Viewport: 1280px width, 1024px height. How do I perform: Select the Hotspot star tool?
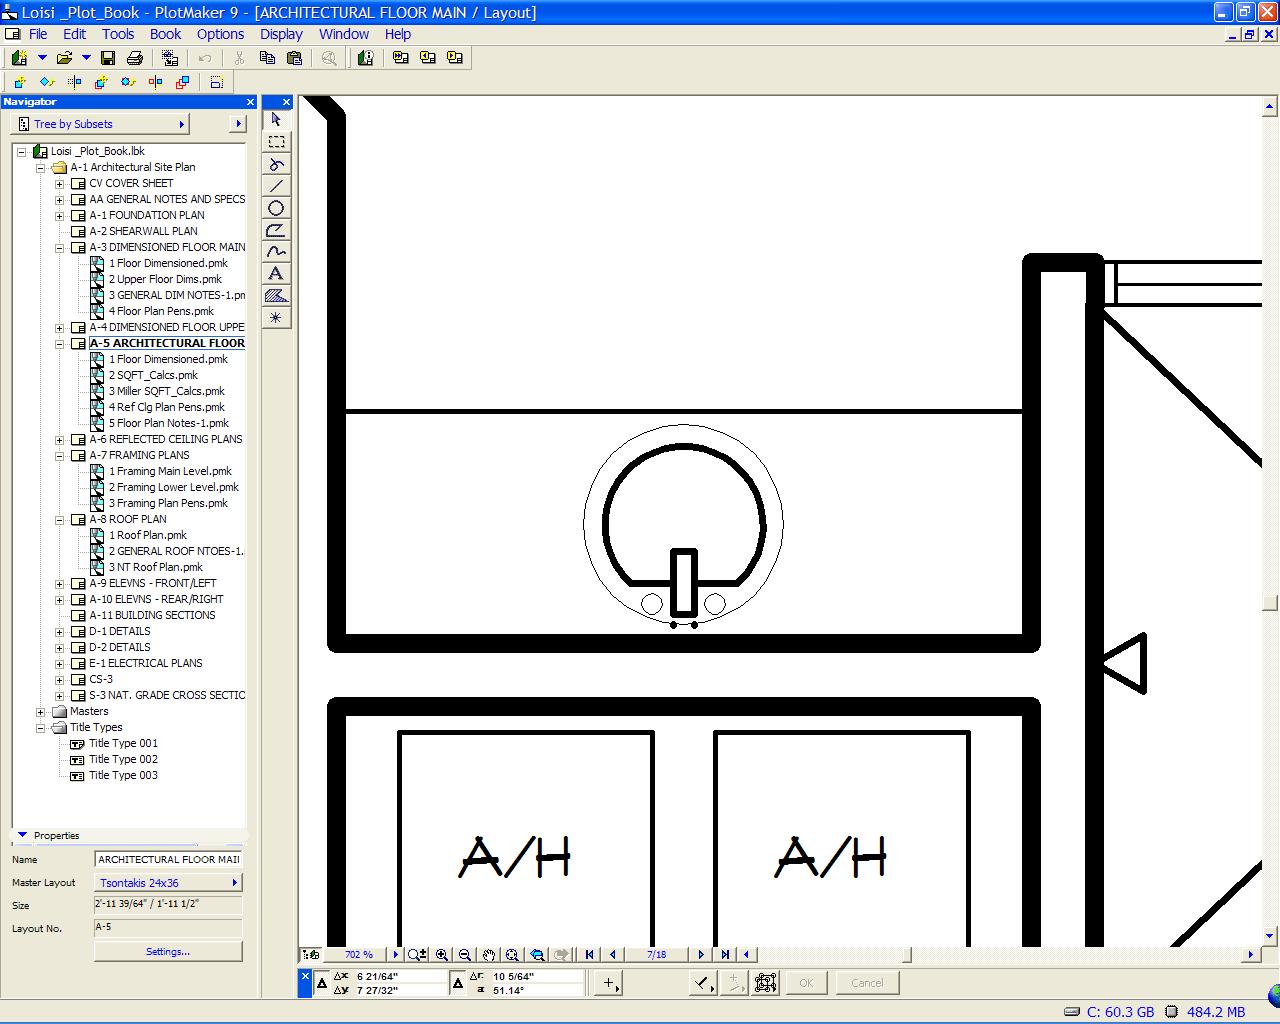(276, 317)
